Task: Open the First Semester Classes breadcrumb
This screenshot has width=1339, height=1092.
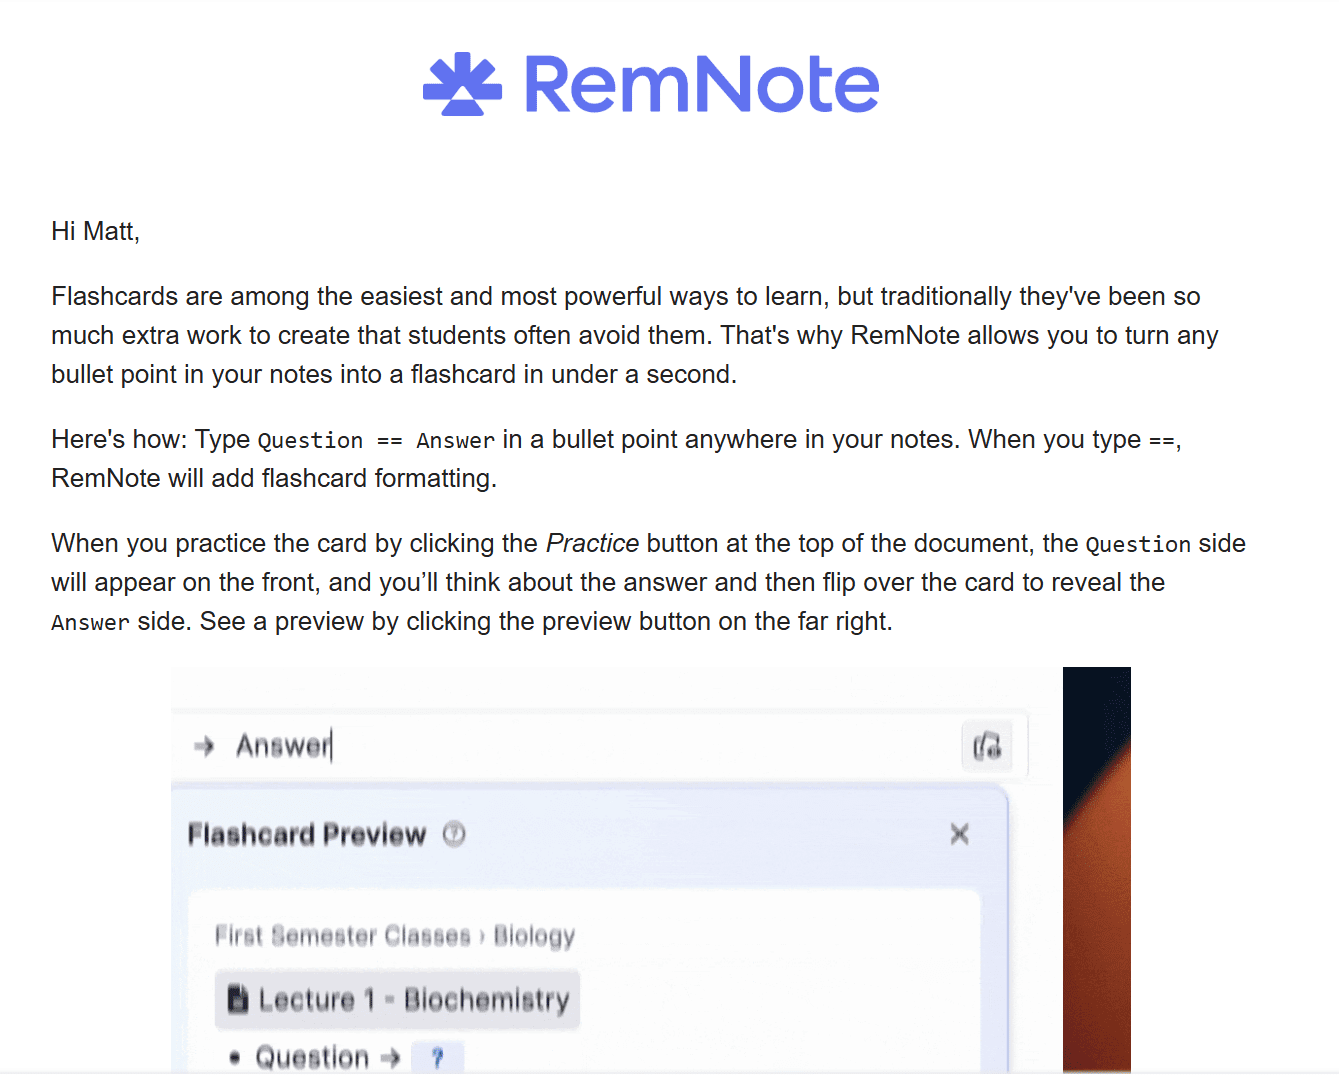Action: (343, 936)
